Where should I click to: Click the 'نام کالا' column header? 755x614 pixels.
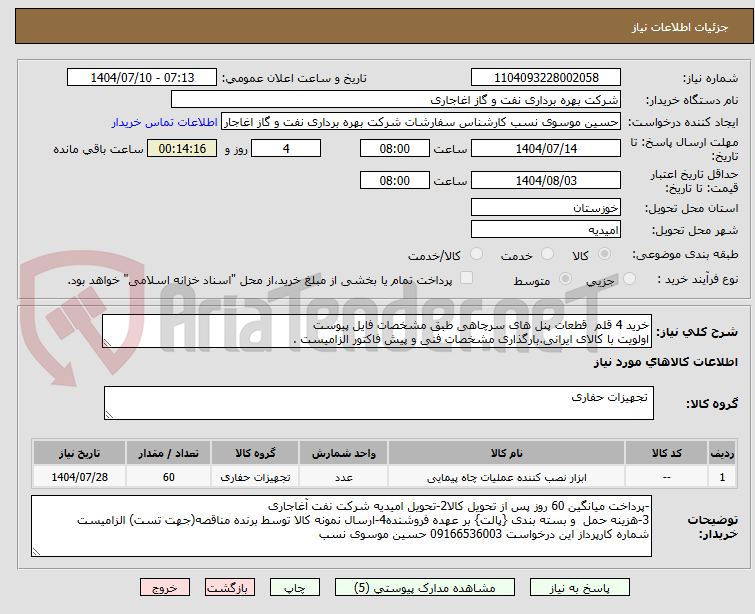pyautogui.click(x=507, y=453)
